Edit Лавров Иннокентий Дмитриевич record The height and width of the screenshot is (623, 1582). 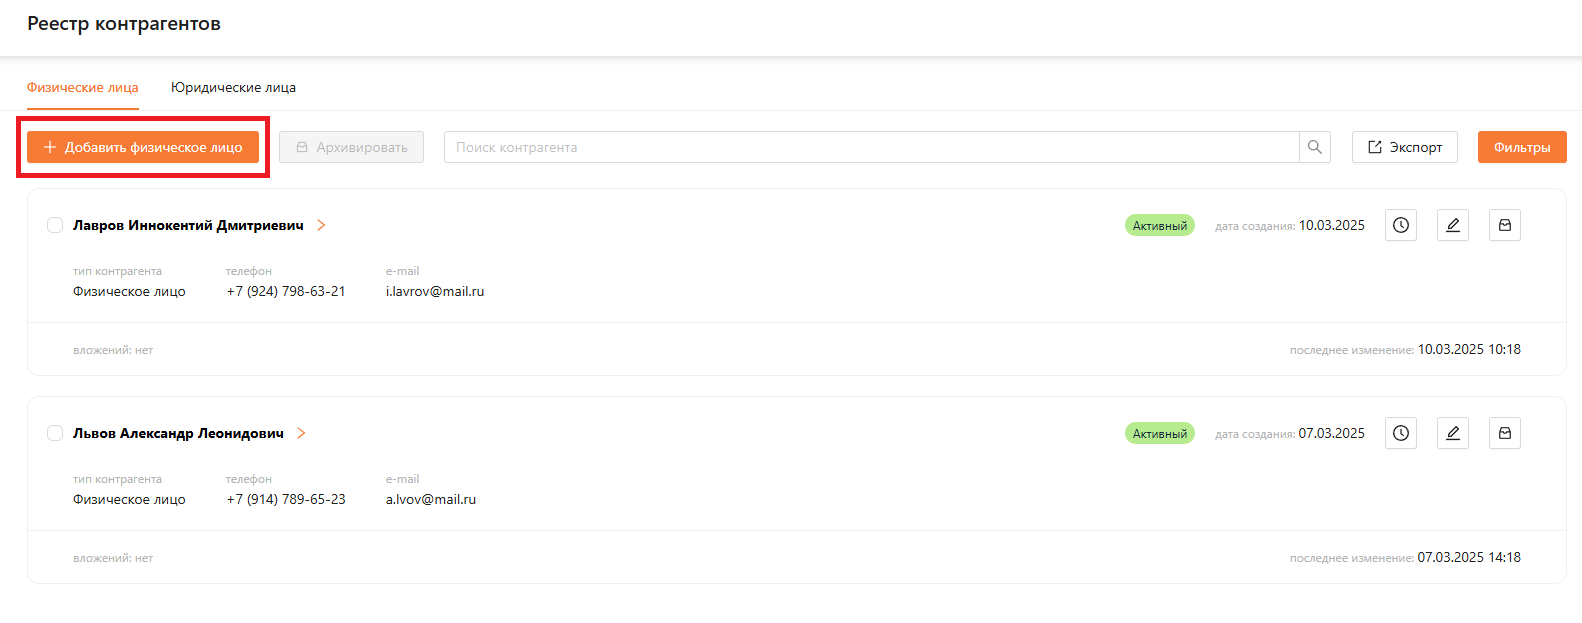click(1452, 225)
